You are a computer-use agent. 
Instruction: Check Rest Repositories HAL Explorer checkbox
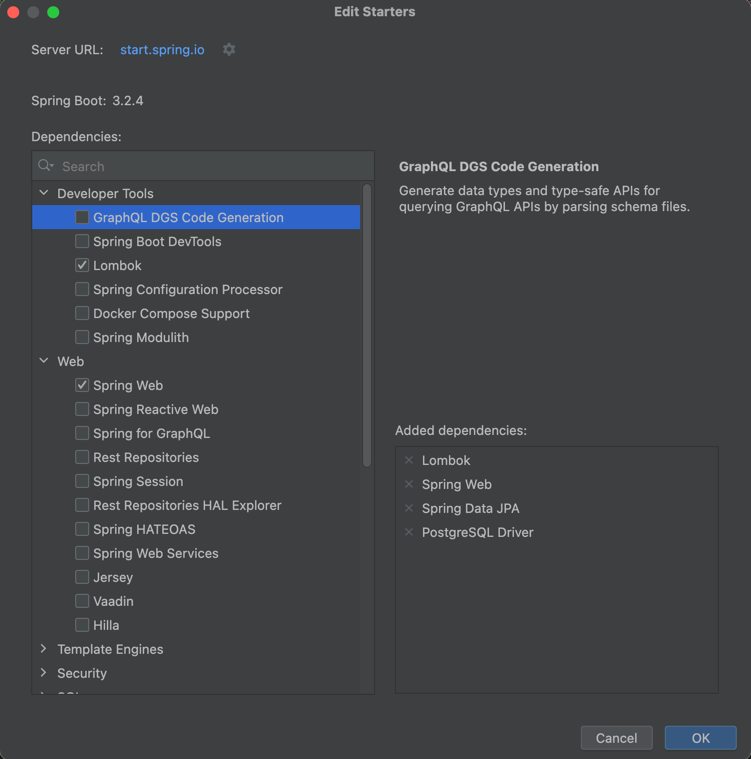click(x=82, y=505)
